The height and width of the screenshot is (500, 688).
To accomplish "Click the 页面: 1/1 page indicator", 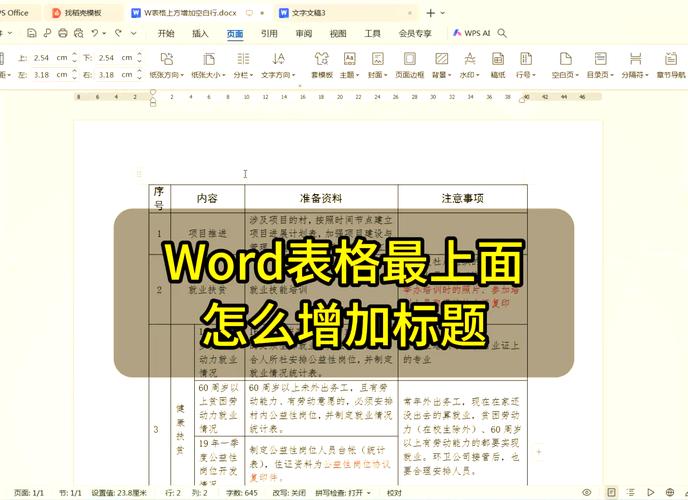I will click(x=29, y=493).
